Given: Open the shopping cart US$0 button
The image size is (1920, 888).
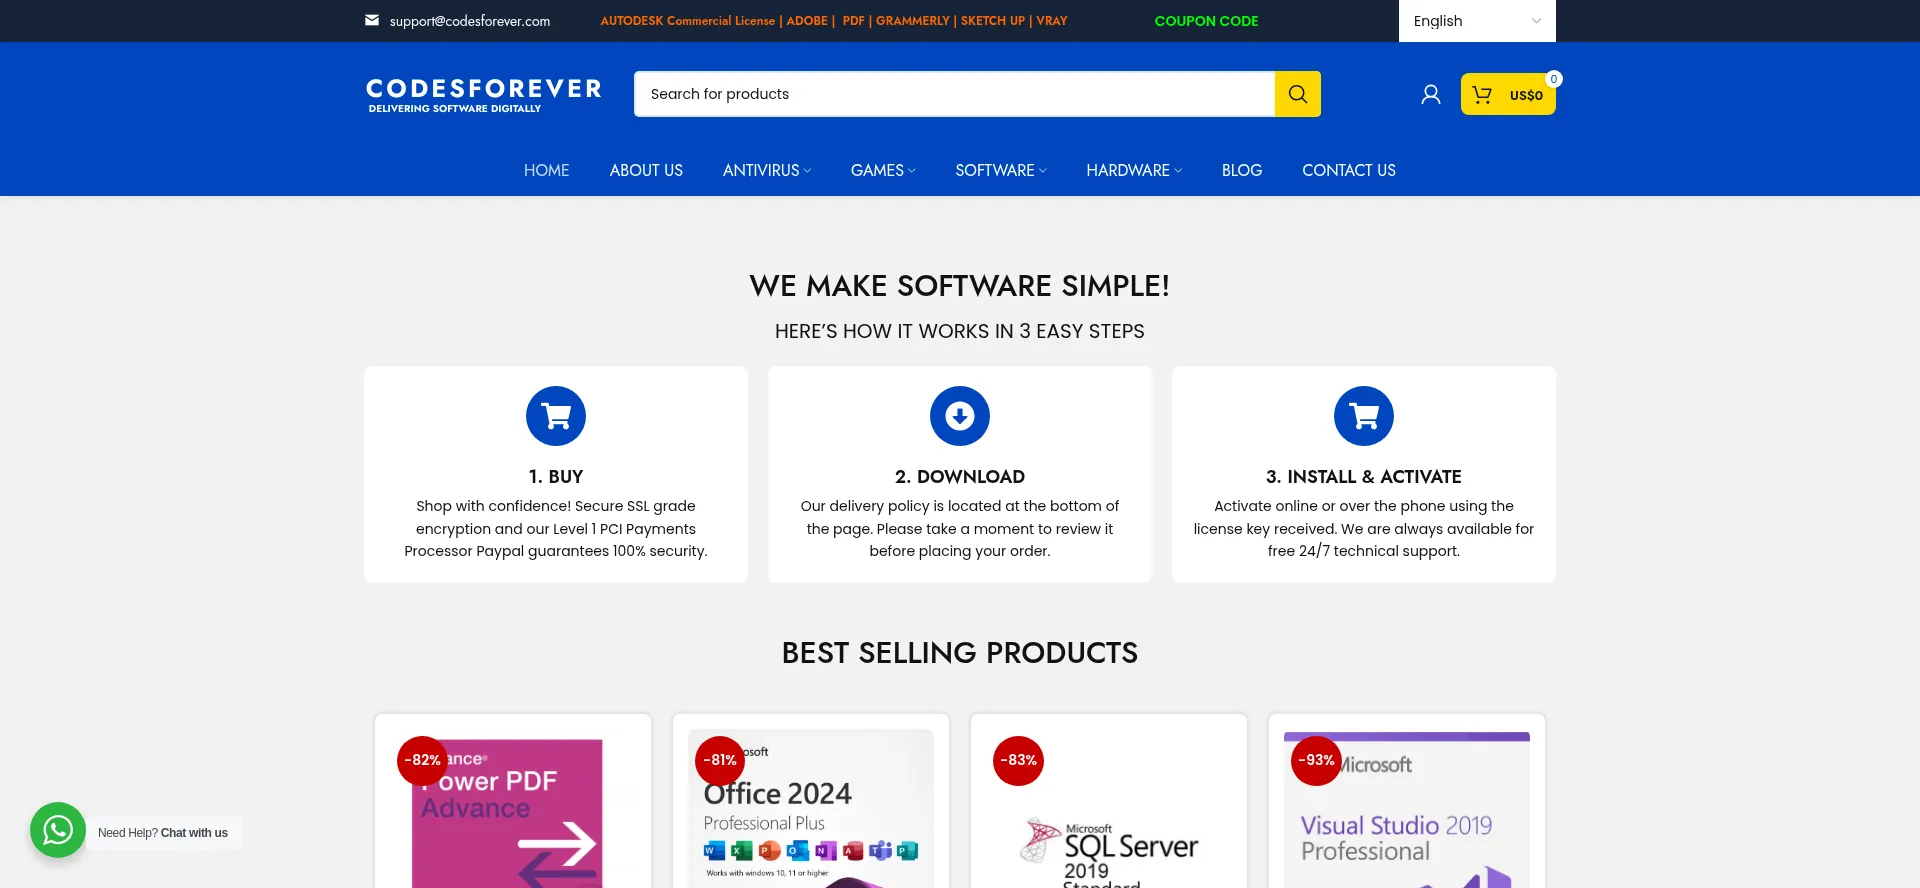Looking at the screenshot, I should pos(1508,95).
